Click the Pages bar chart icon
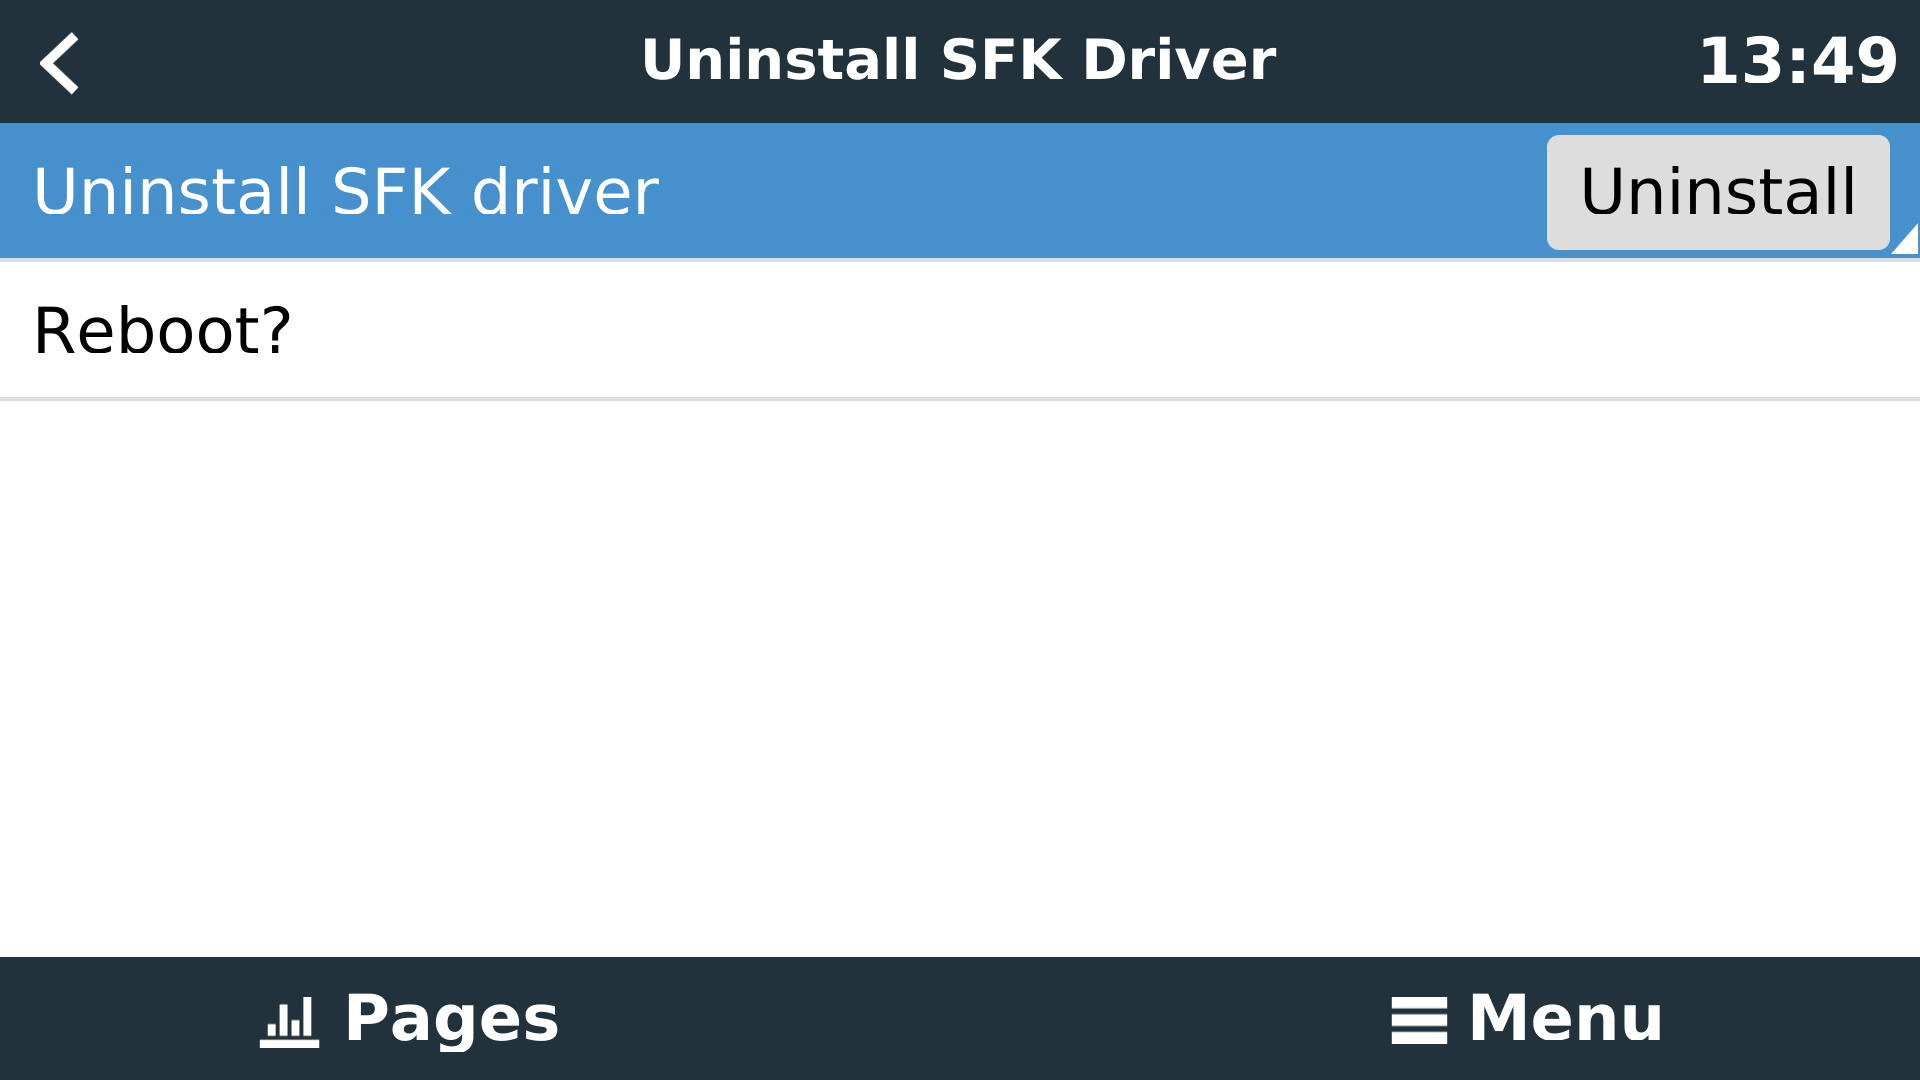Screen dimensions: 1920x1080 [289, 1021]
